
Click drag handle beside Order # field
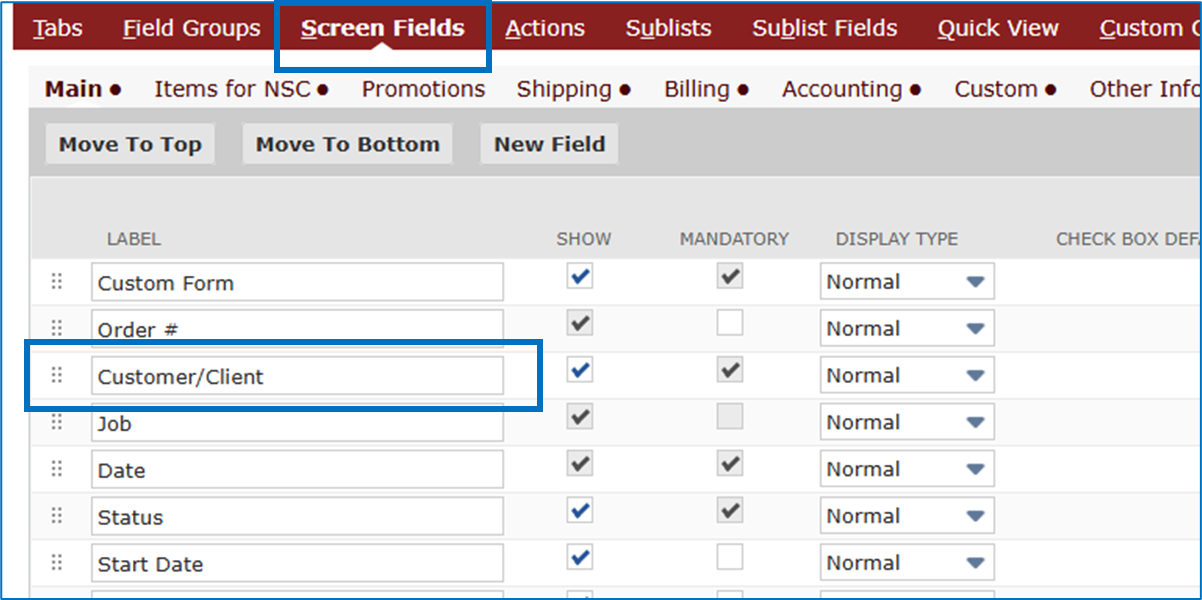[57, 328]
